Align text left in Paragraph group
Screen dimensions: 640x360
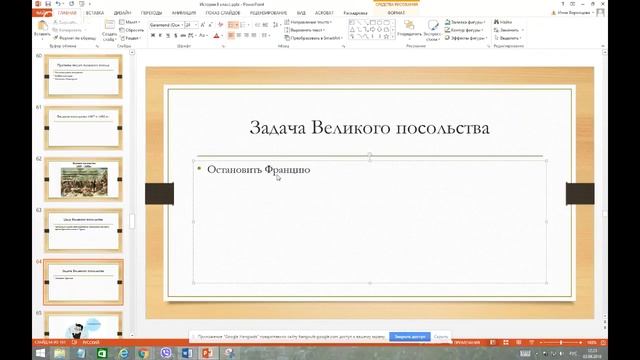[231, 36]
